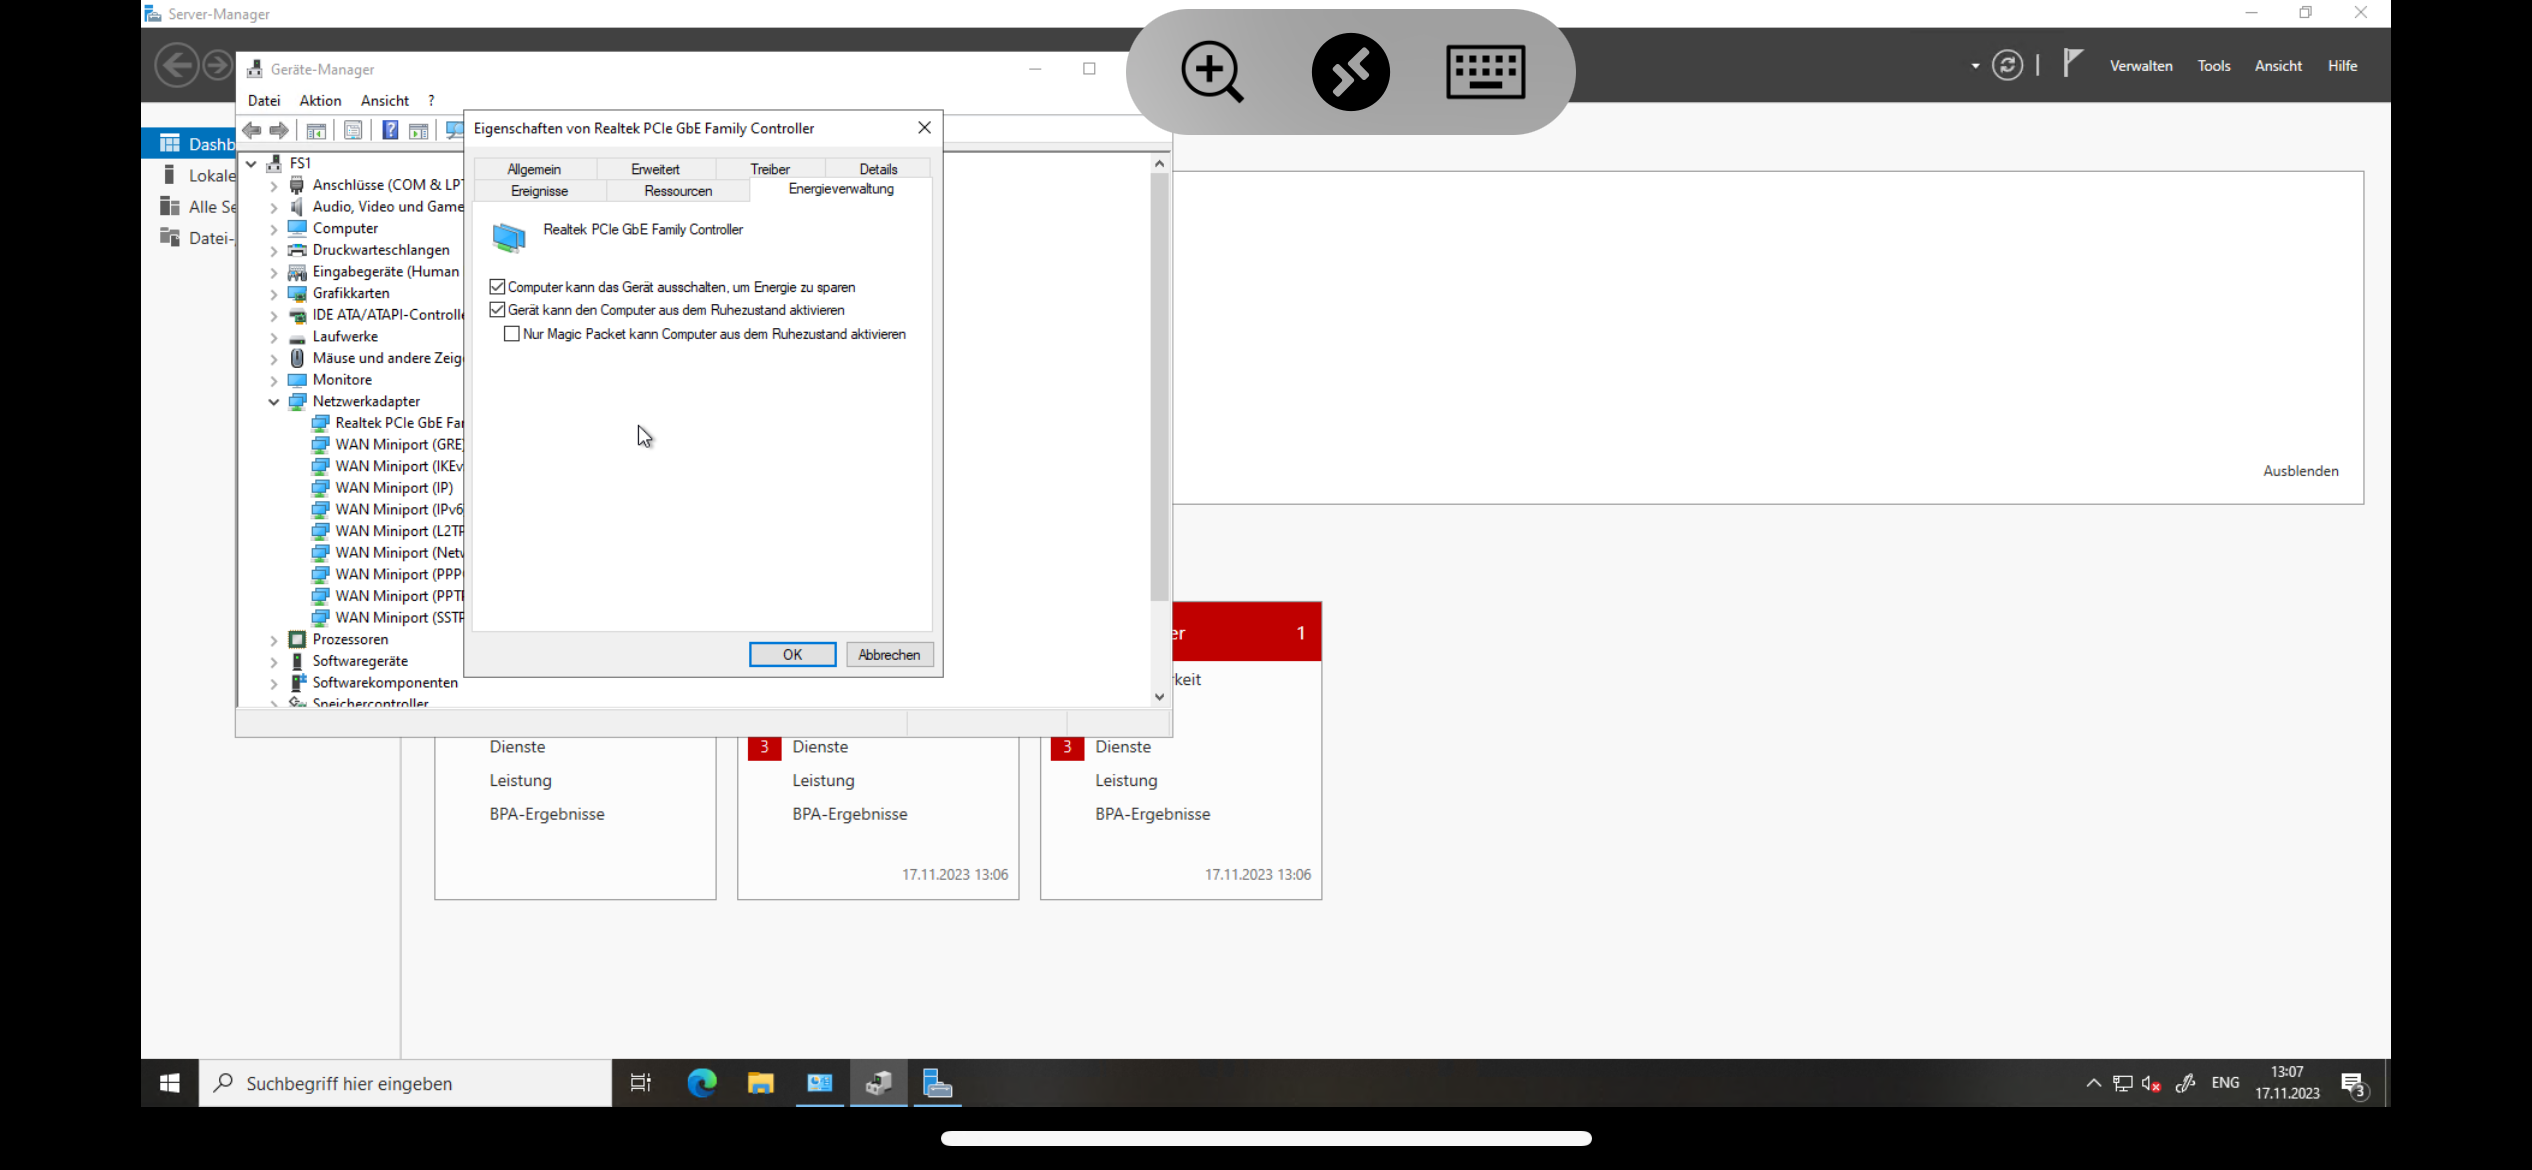Viewport: 2532px width, 1170px height.
Task: Click the back arrow in Geräte-Manager toolbar
Action: [252, 130]
